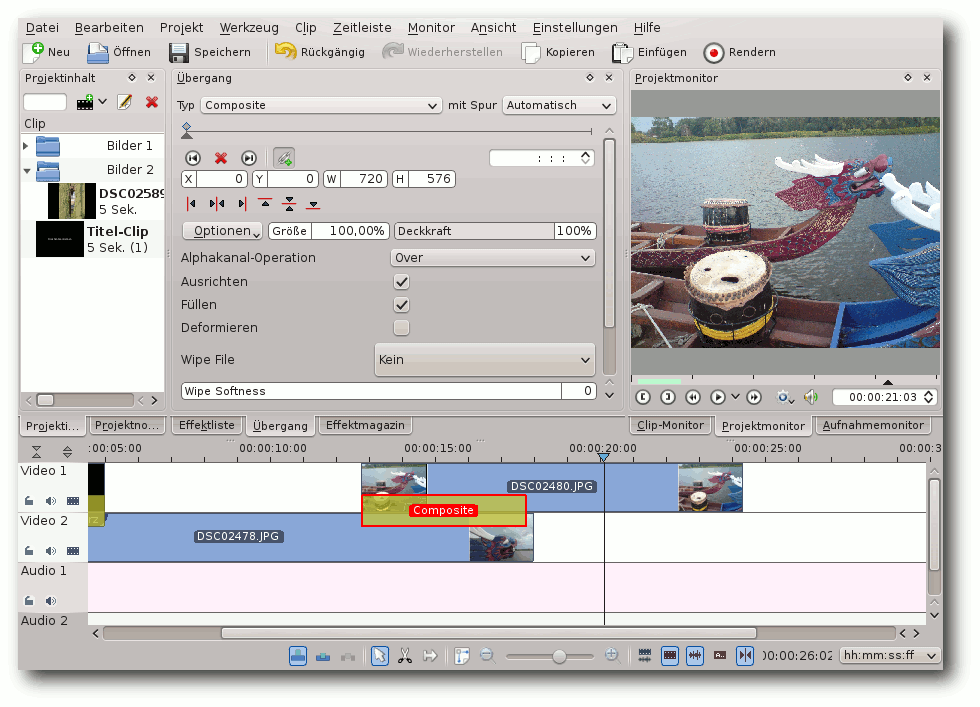Open the Zeitleiste menu
Viewport: 980px width, 707px height.
point(362,28)
